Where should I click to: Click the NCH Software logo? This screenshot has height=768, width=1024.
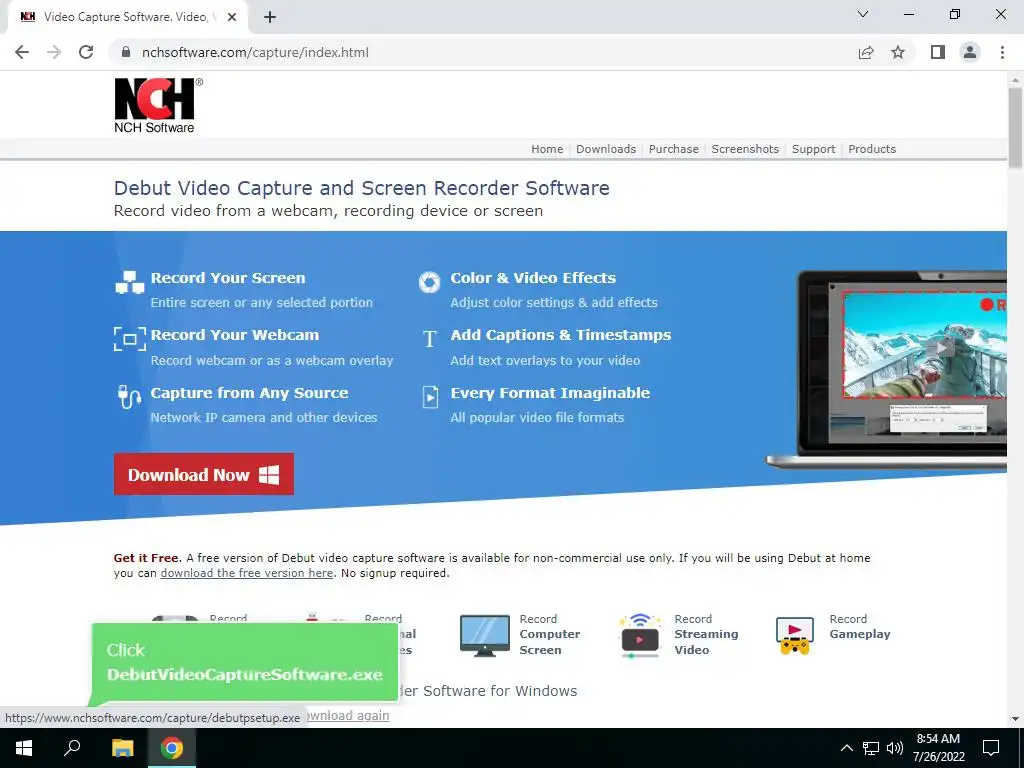tap(158, 105)
